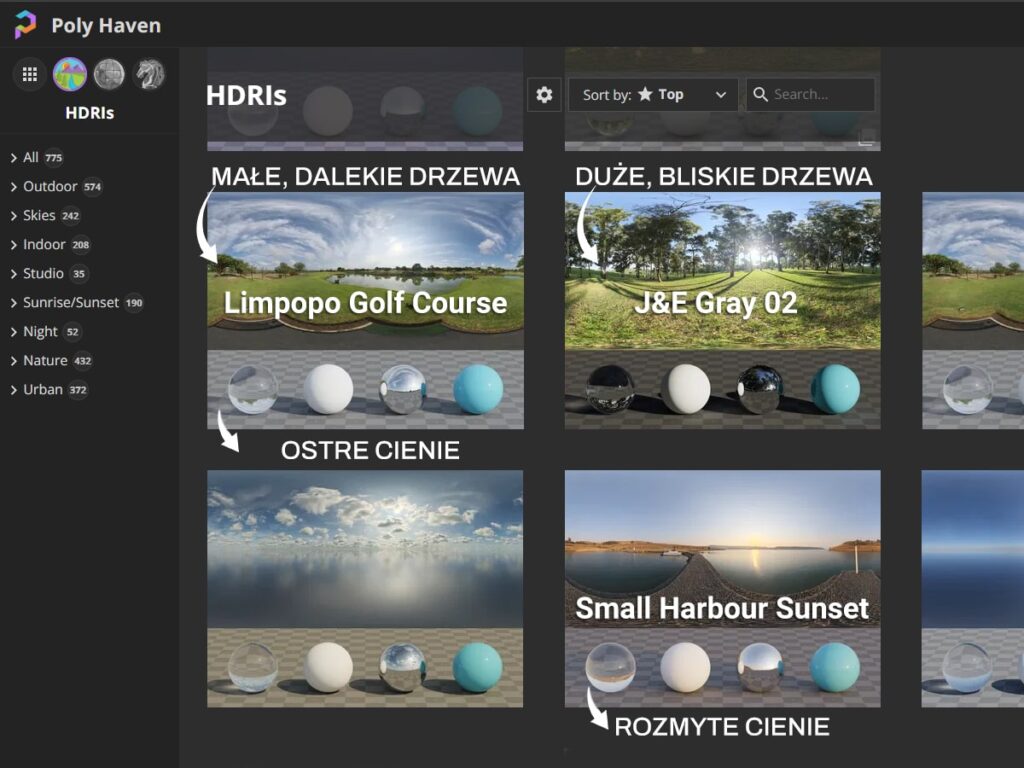Click the Poly Haven logo icon
1024x768 pixels.
[x=25, y=25]
